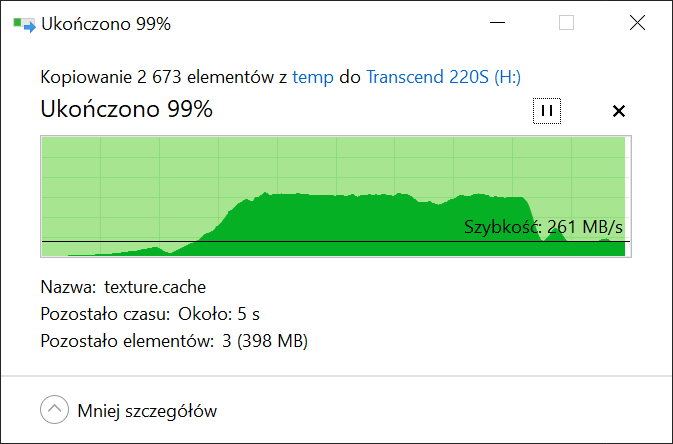Click the "Ukończono 99%" progress heading
The image size is (673, 444).
coord(126,110)
